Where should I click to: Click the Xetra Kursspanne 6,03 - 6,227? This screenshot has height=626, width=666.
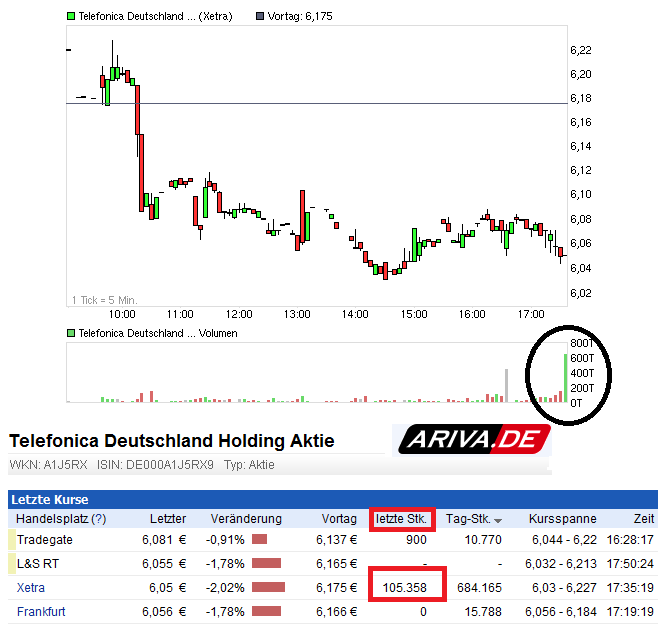click(564, 588)
